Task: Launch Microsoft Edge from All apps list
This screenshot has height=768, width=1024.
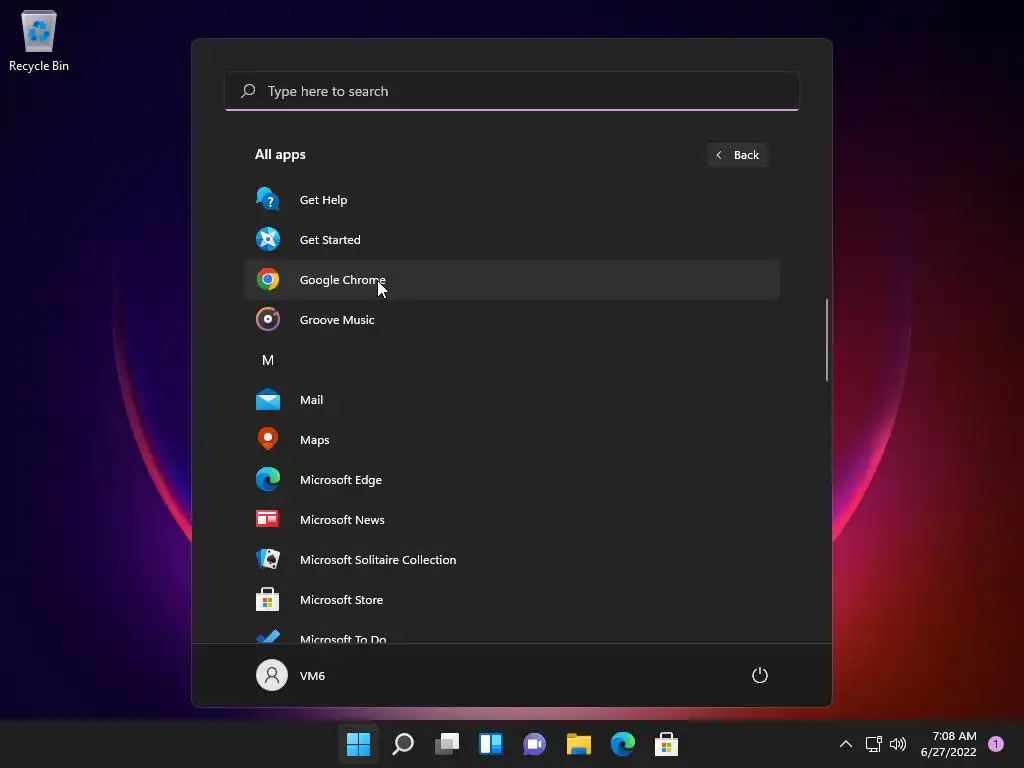Action: pos(512,479)
